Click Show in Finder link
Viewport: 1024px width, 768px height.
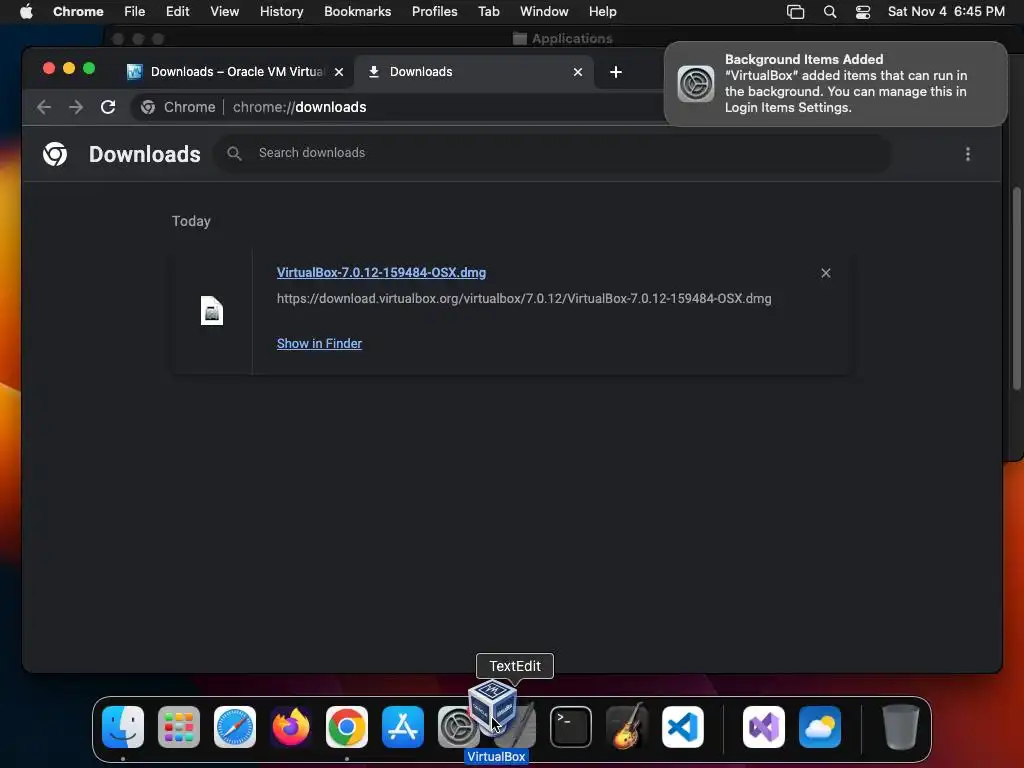pyautogui.click(x=319, y=344)
